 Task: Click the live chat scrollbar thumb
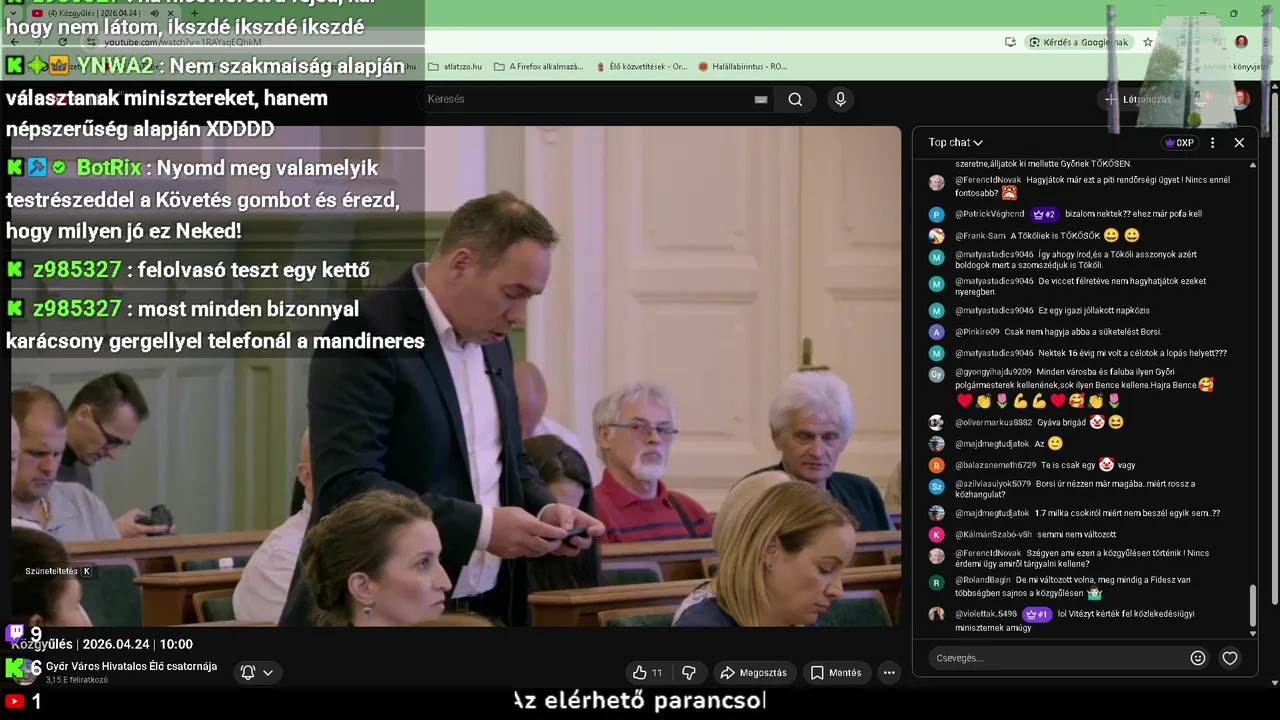(x=1253, y=604)
